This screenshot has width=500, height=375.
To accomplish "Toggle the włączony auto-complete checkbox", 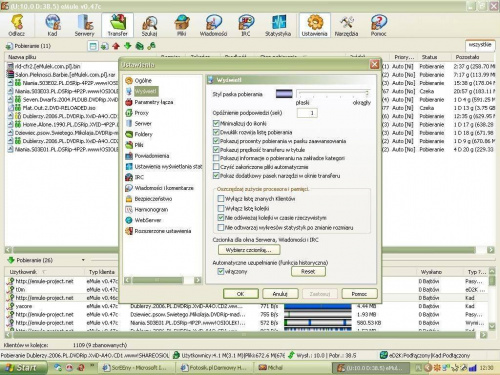I will pyautogui.click(x=221, y=272).
